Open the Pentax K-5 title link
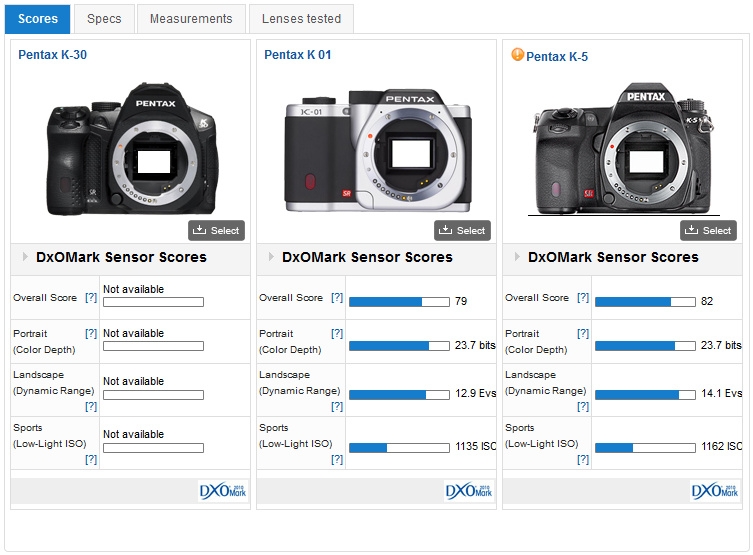Viewport: 753px width, 555px height. click(x=557, y=57)
